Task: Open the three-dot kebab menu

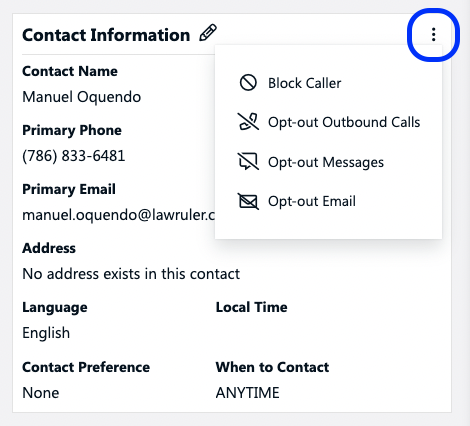Action: click(x=433, y=35)
